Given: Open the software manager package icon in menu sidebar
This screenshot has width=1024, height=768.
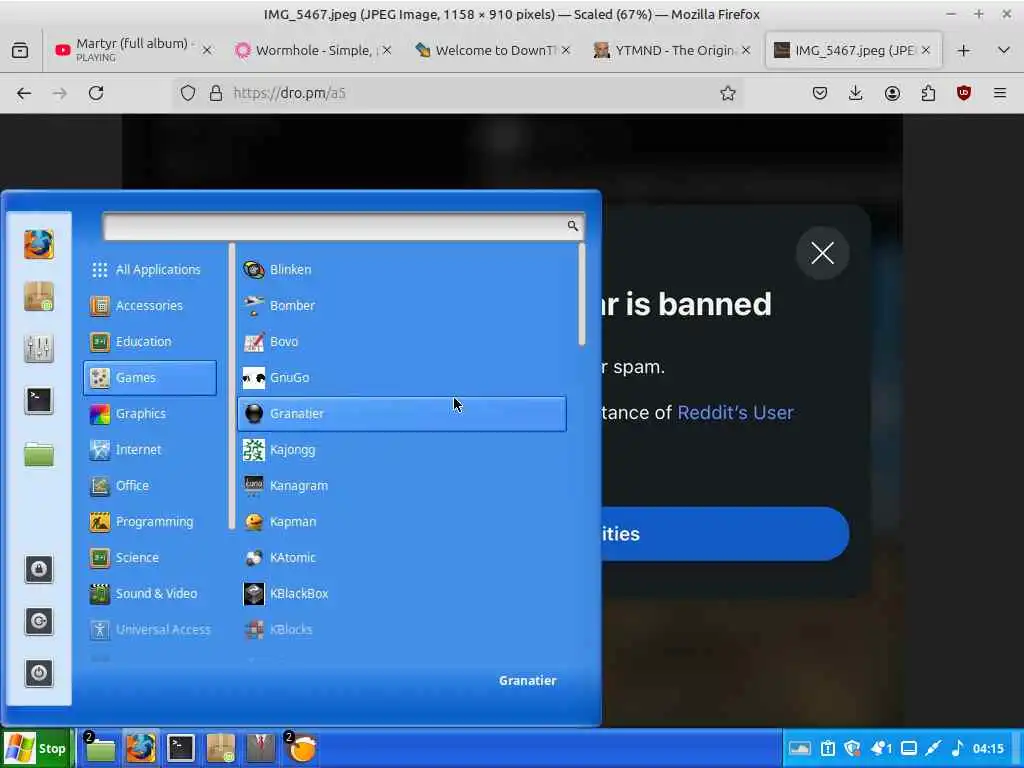Looking at the screenshot, I should (39, 296).
